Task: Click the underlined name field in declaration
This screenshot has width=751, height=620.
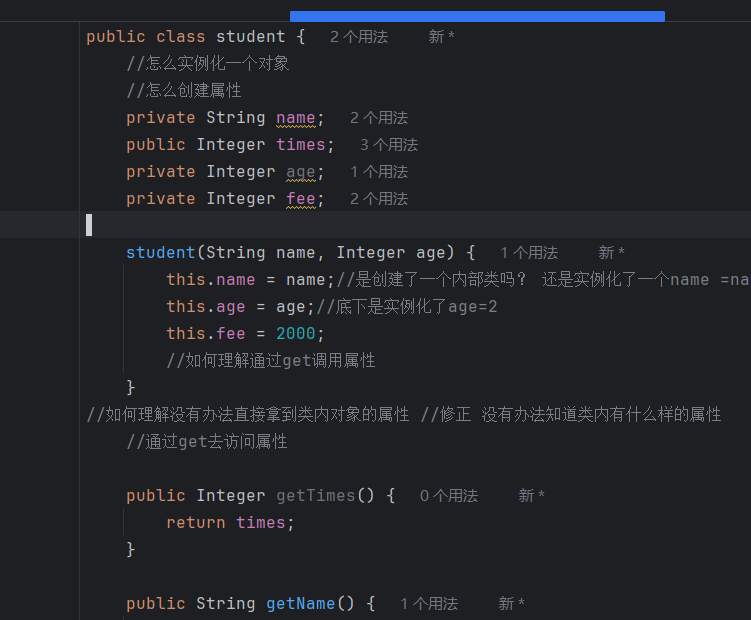Action: (296, 118)
